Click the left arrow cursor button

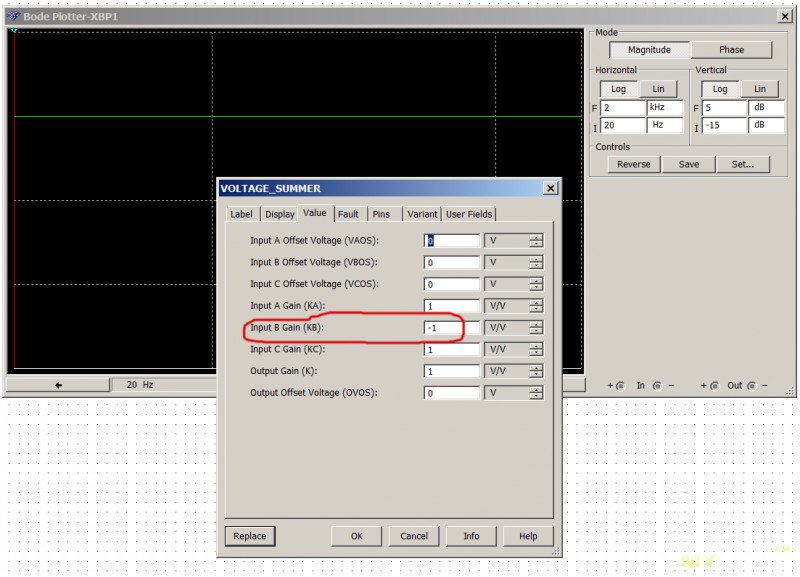click(58, 384)
